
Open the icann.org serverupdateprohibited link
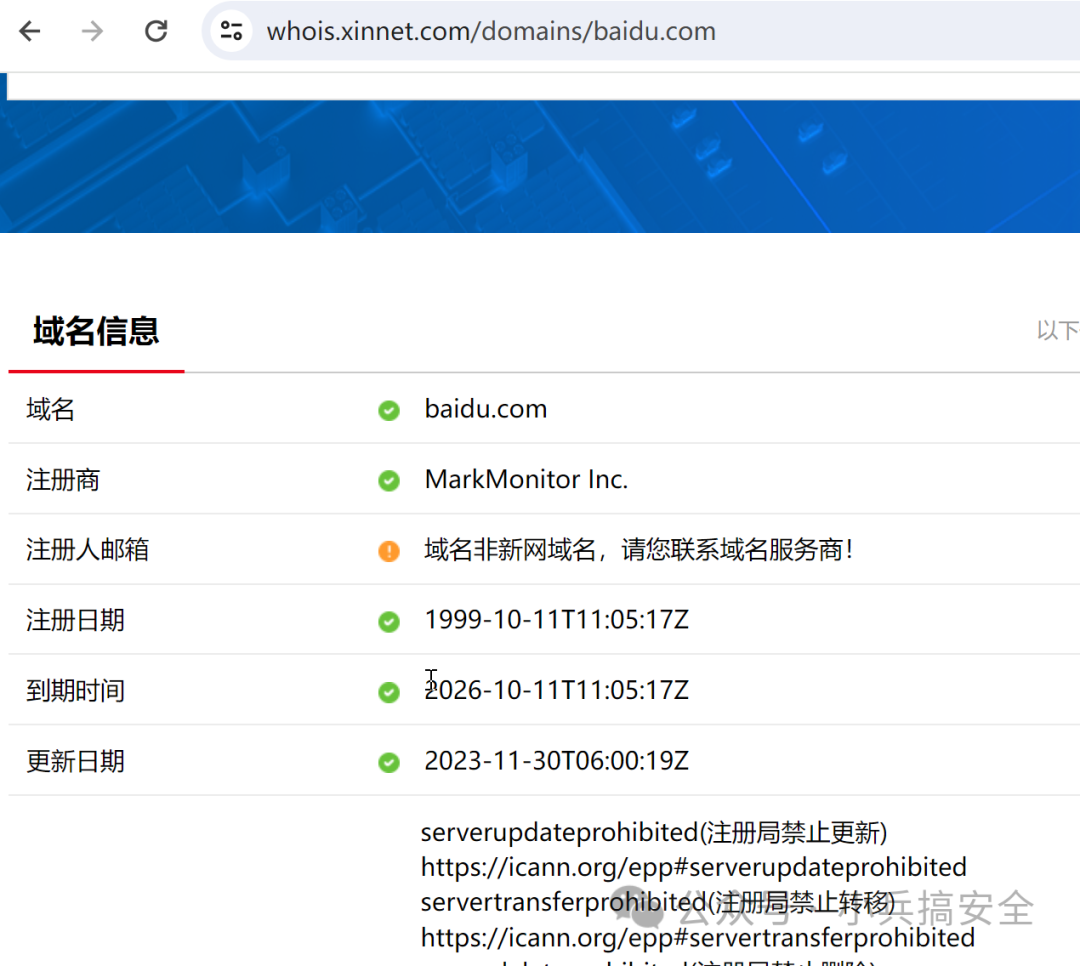693,866
